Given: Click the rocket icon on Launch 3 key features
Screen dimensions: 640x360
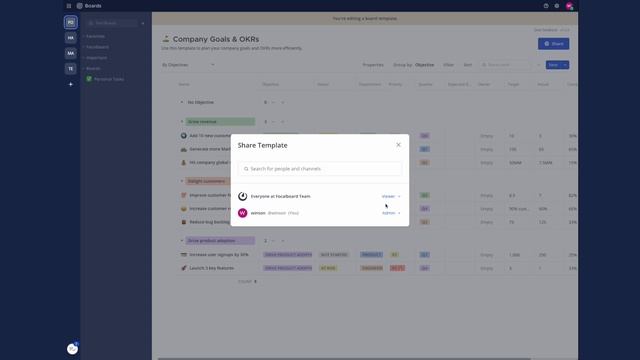Looking at the screenshot, I should [184, 268].
